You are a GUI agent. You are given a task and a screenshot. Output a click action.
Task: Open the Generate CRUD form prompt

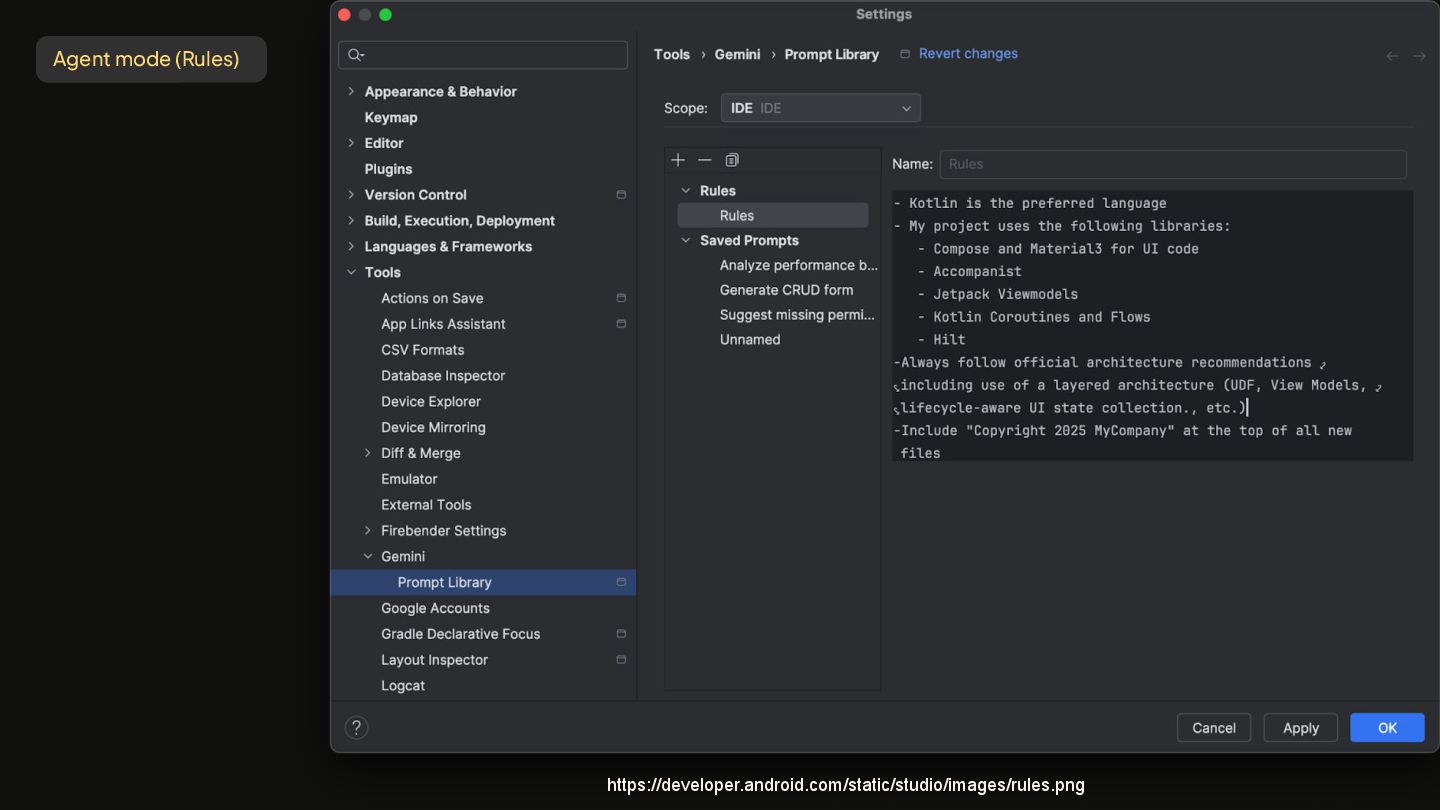click(786, 290)
